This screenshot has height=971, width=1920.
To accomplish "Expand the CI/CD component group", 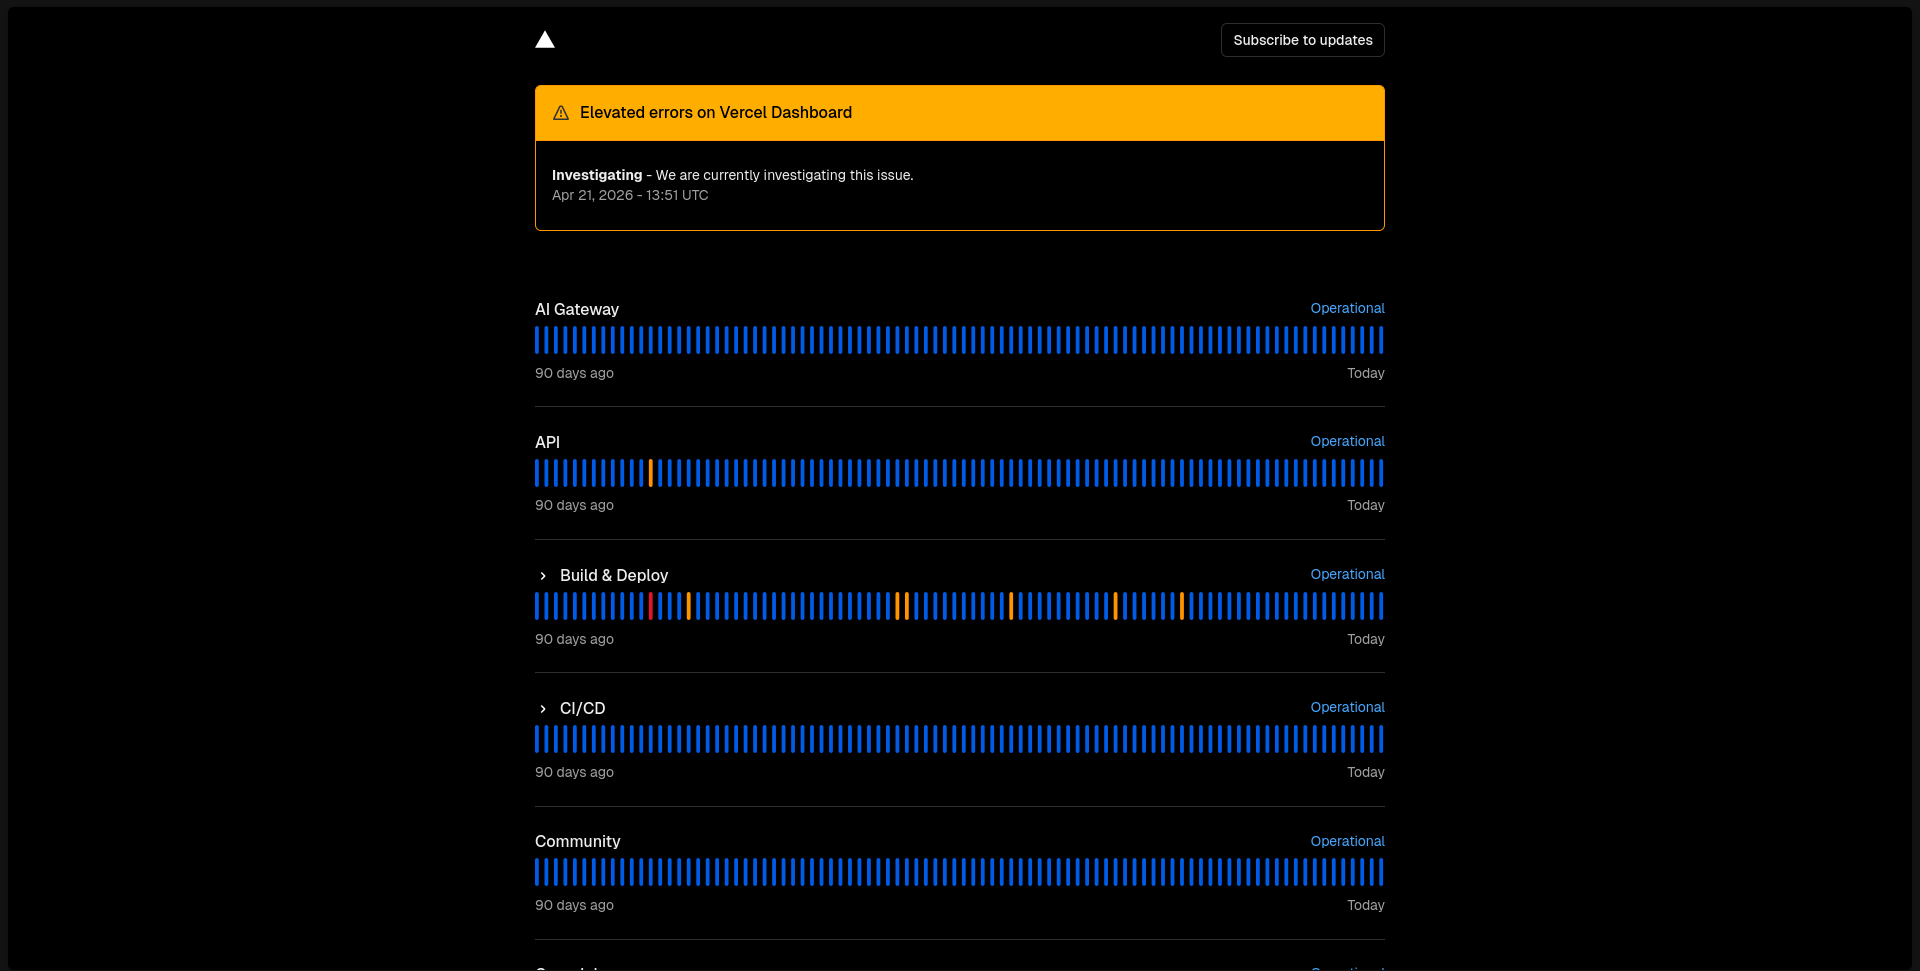I will coord(543,709).
